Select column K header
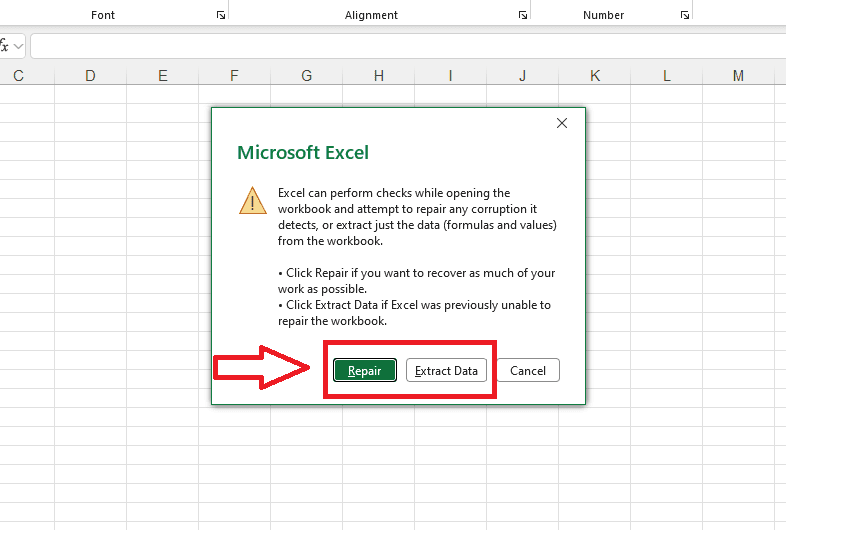The image size is (857, 543). coord(594,75)
